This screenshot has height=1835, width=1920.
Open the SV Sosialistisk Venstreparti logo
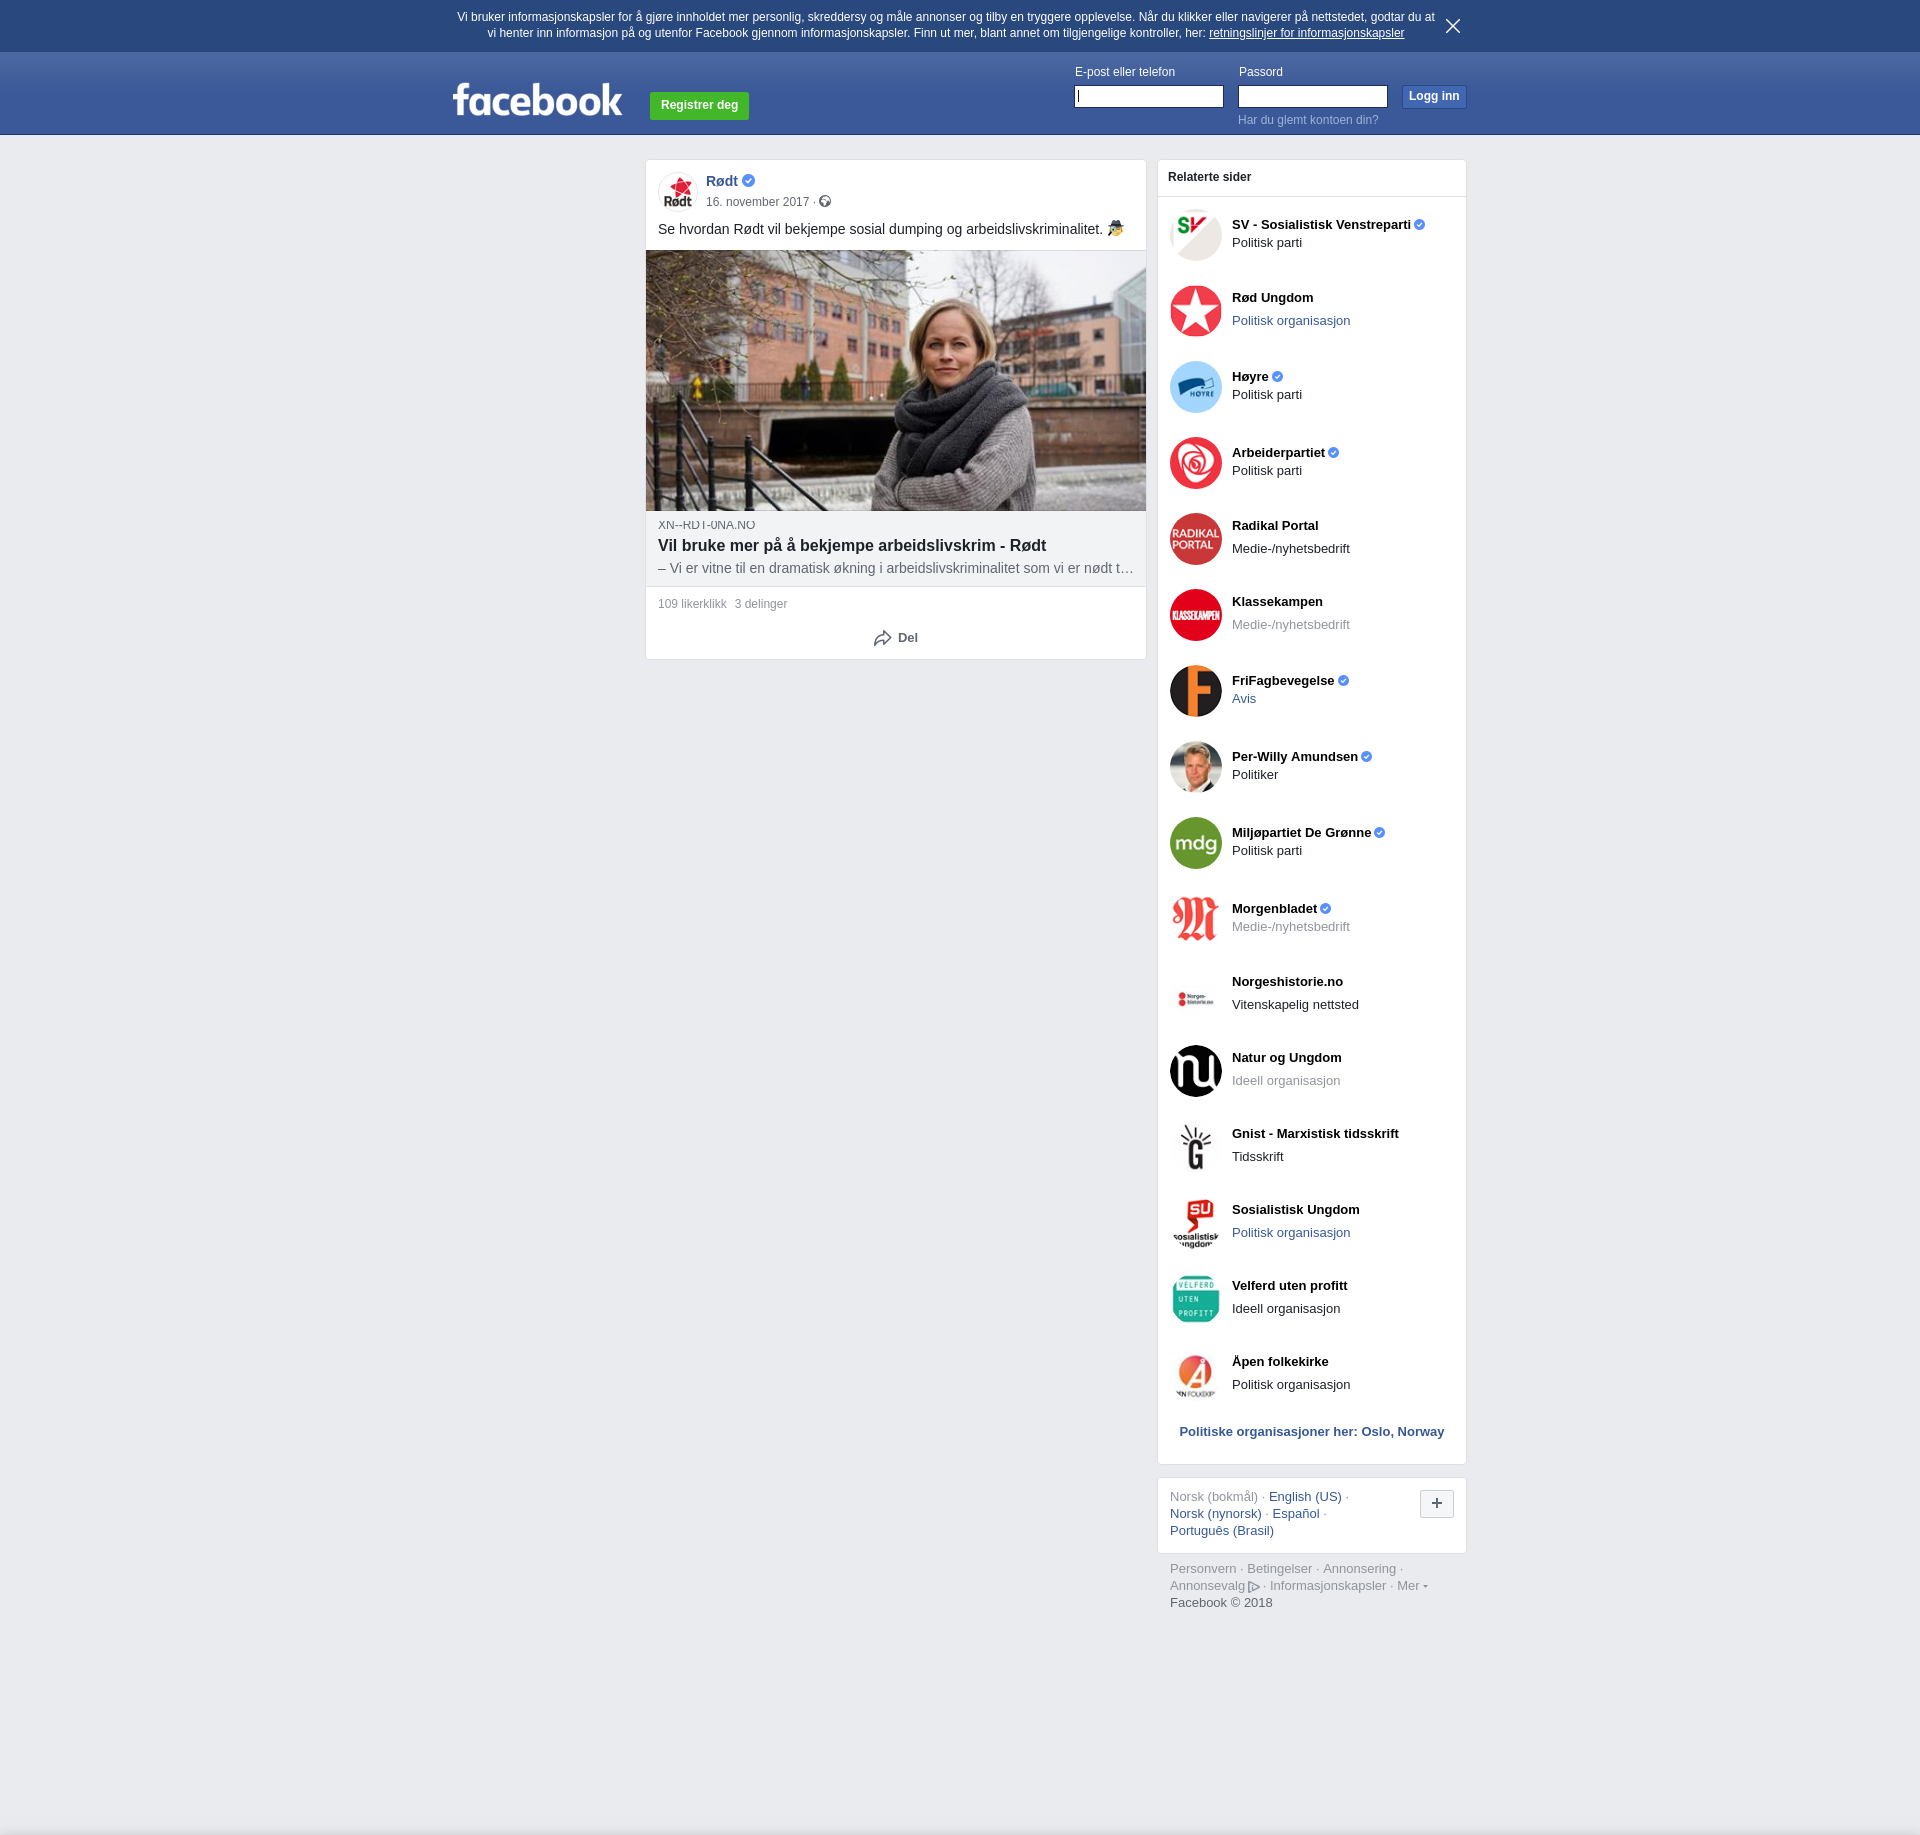1196,235
